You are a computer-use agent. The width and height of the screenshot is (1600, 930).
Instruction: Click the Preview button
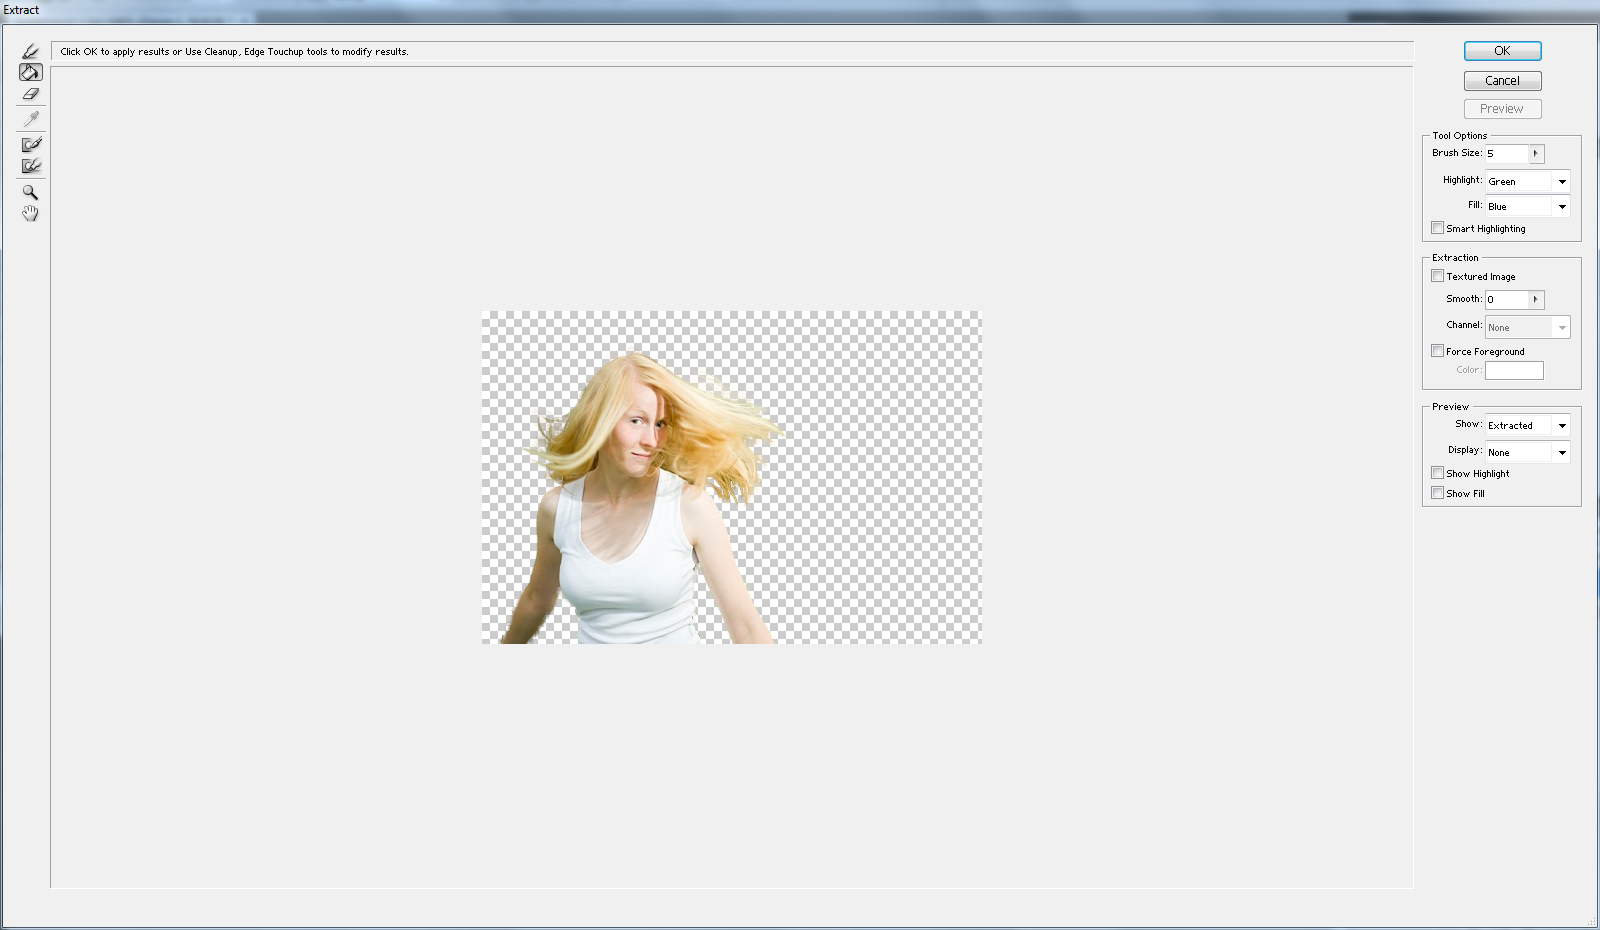[x=1502, y=109]
